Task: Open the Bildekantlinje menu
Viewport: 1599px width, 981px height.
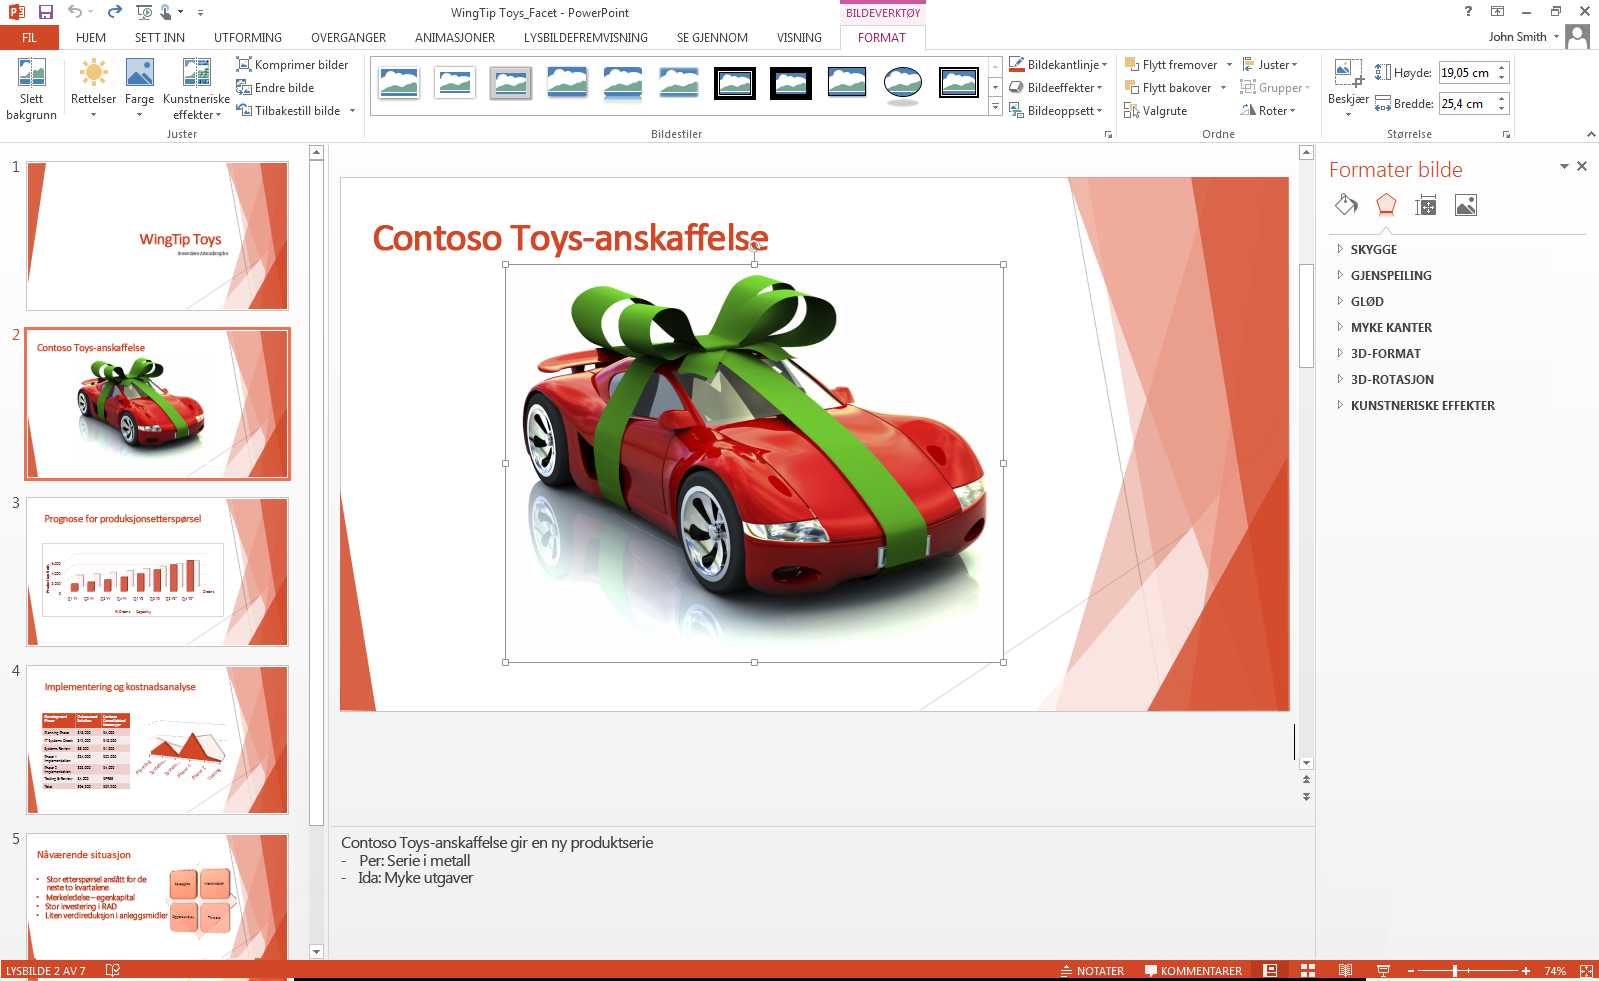Action: (1058, 65)
